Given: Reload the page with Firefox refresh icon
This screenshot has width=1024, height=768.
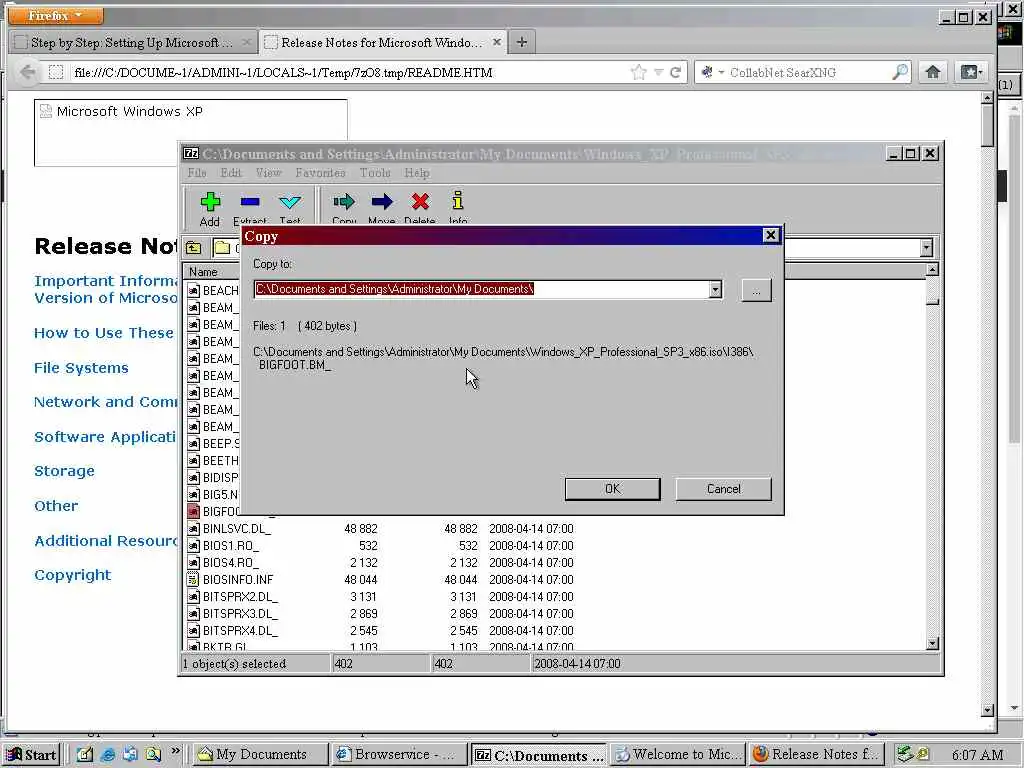Looking at the screenshot, I should coord(676,72).
